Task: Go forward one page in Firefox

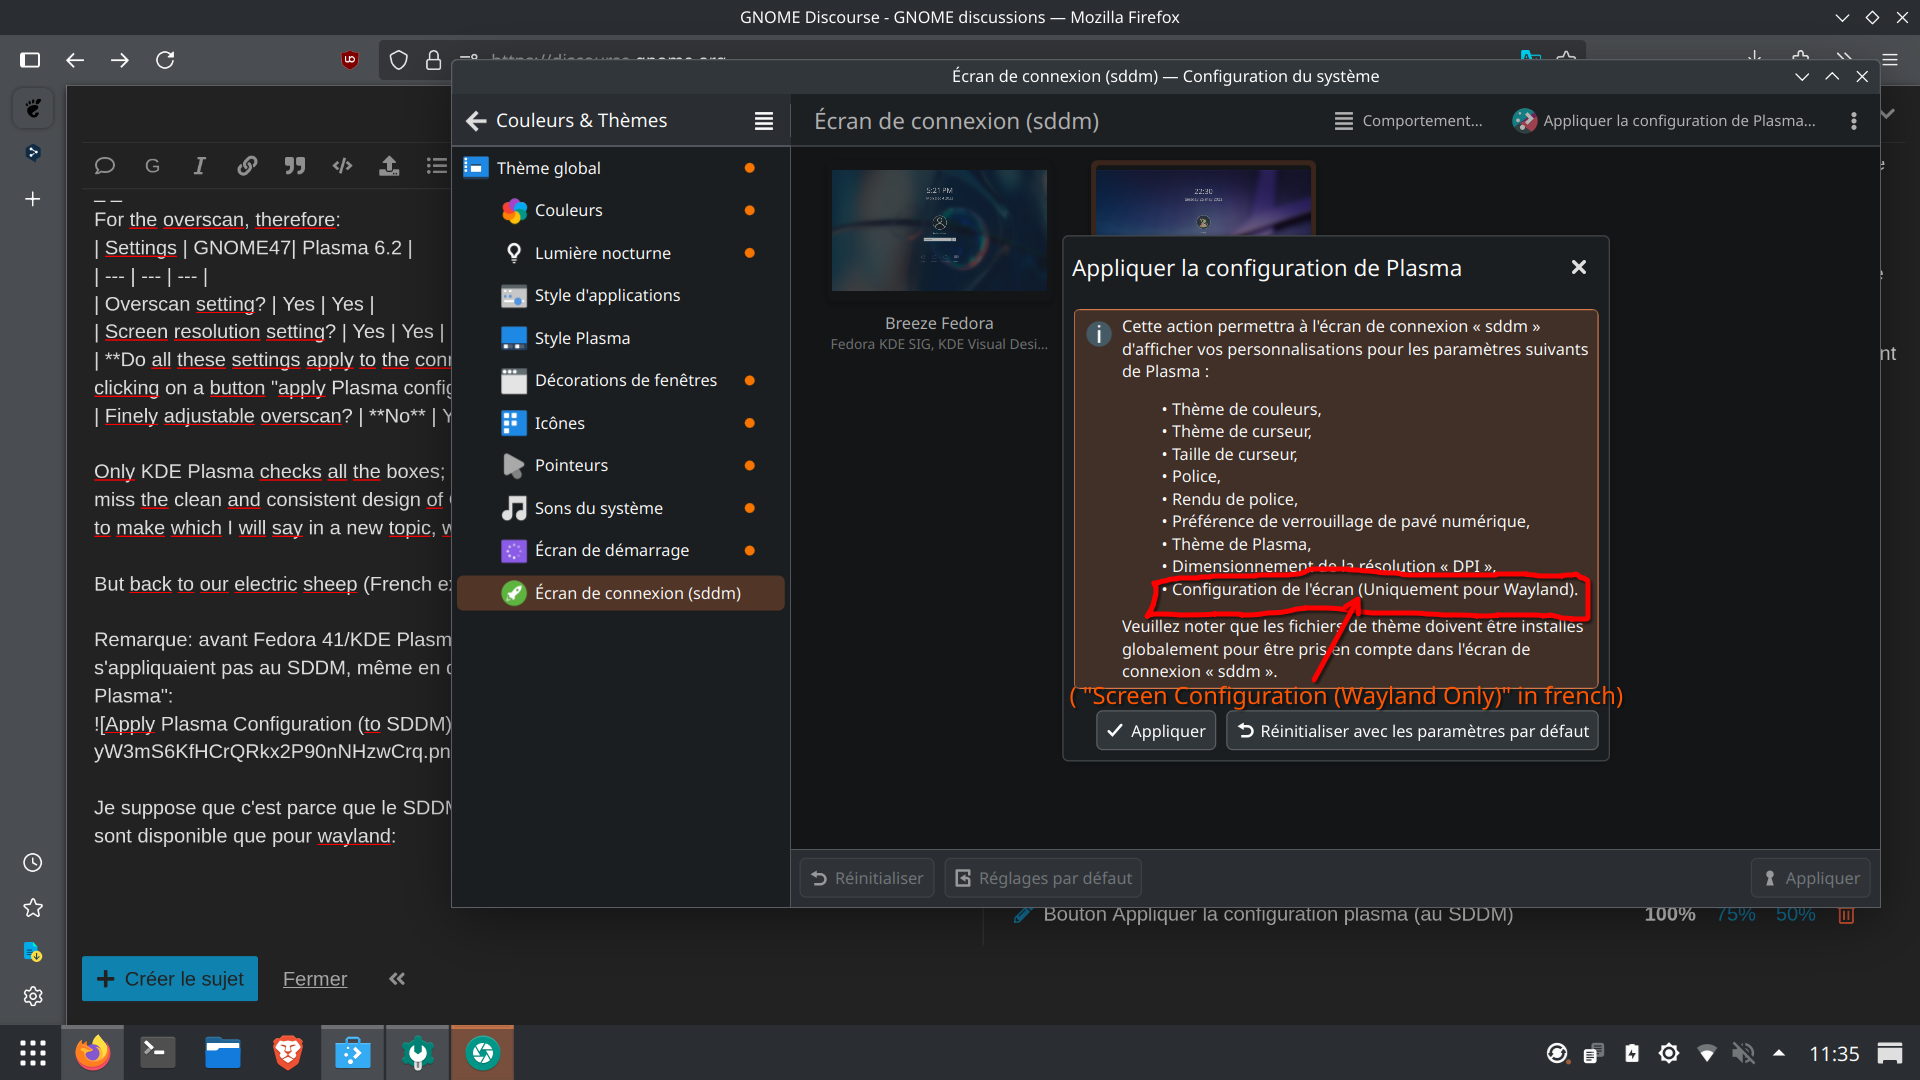Action: tap(120, 60)
